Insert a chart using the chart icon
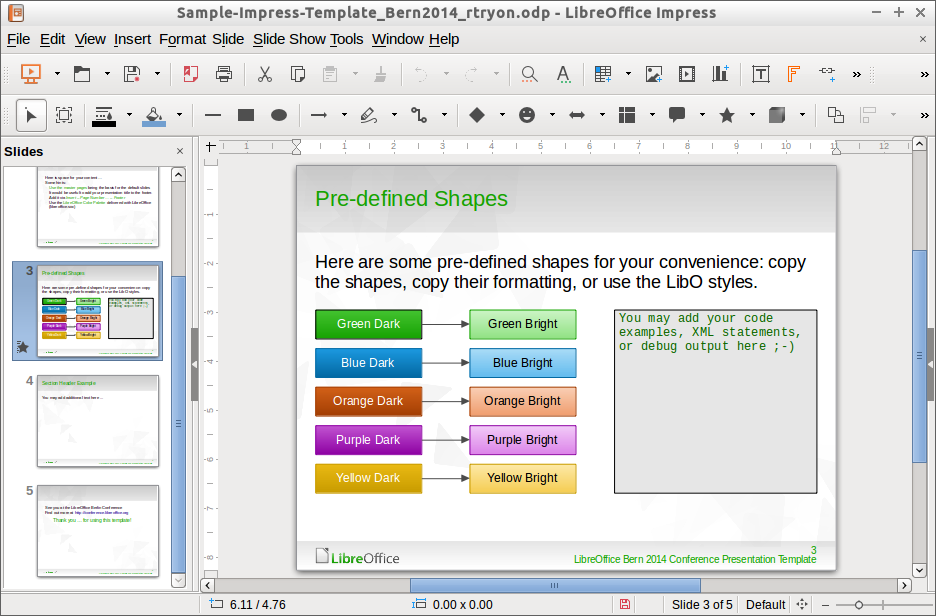Viewport: 936px width, 616px height. (720, 74)
